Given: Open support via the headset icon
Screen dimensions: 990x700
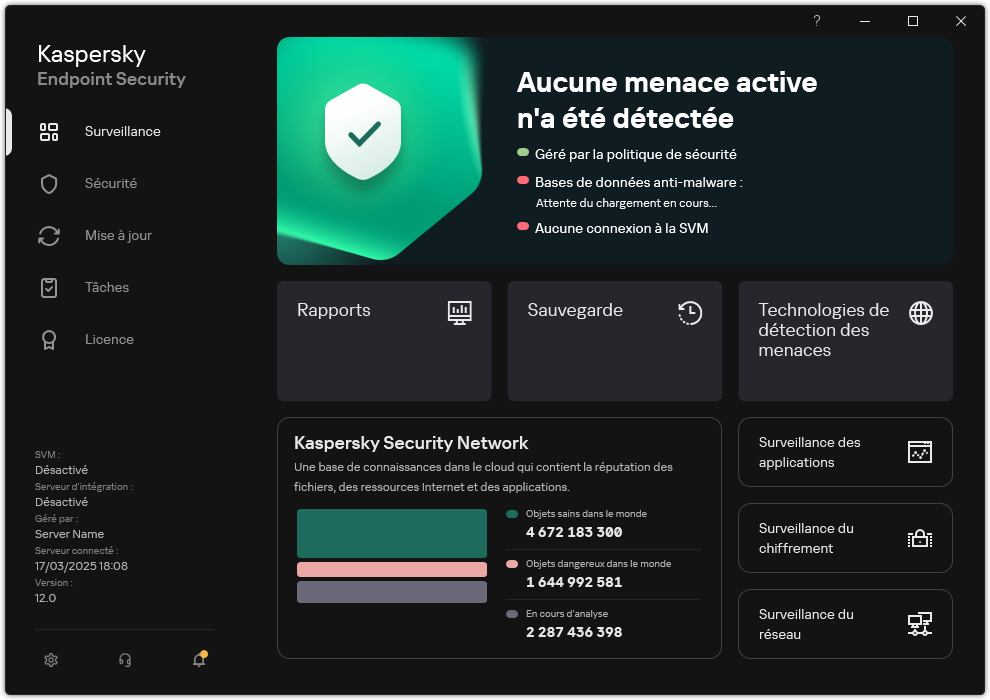Looking at the screenshot, I should pos(125,660).
